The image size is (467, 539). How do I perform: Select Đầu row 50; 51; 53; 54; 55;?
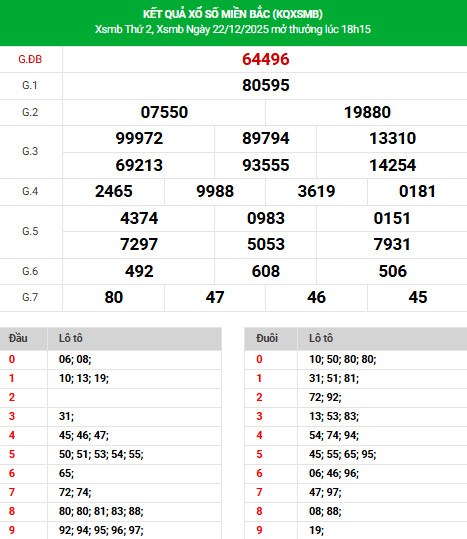[x=111, y=454]
